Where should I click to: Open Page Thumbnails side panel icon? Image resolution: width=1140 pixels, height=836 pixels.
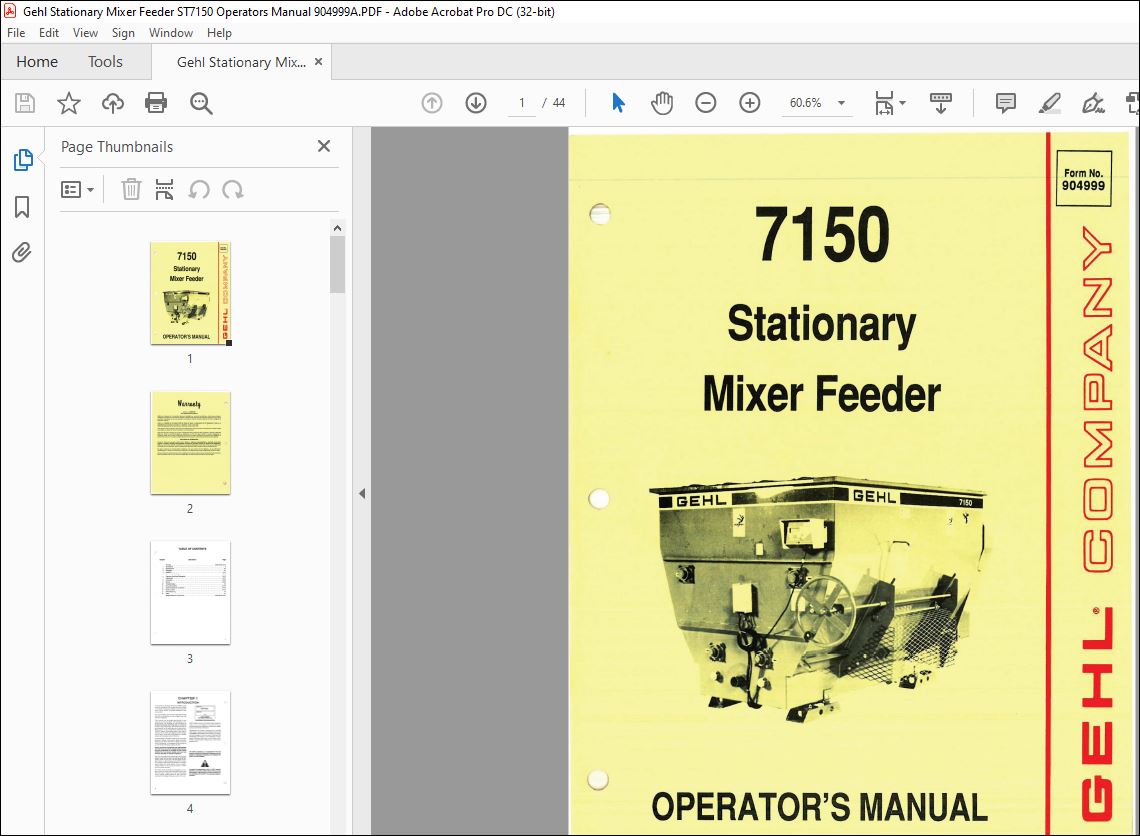click(23, 160)
